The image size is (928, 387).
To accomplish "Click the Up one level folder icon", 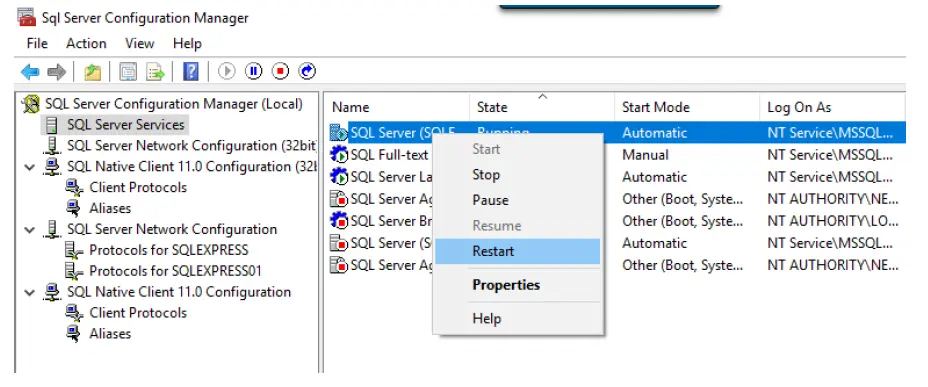I will pos(92,72).
